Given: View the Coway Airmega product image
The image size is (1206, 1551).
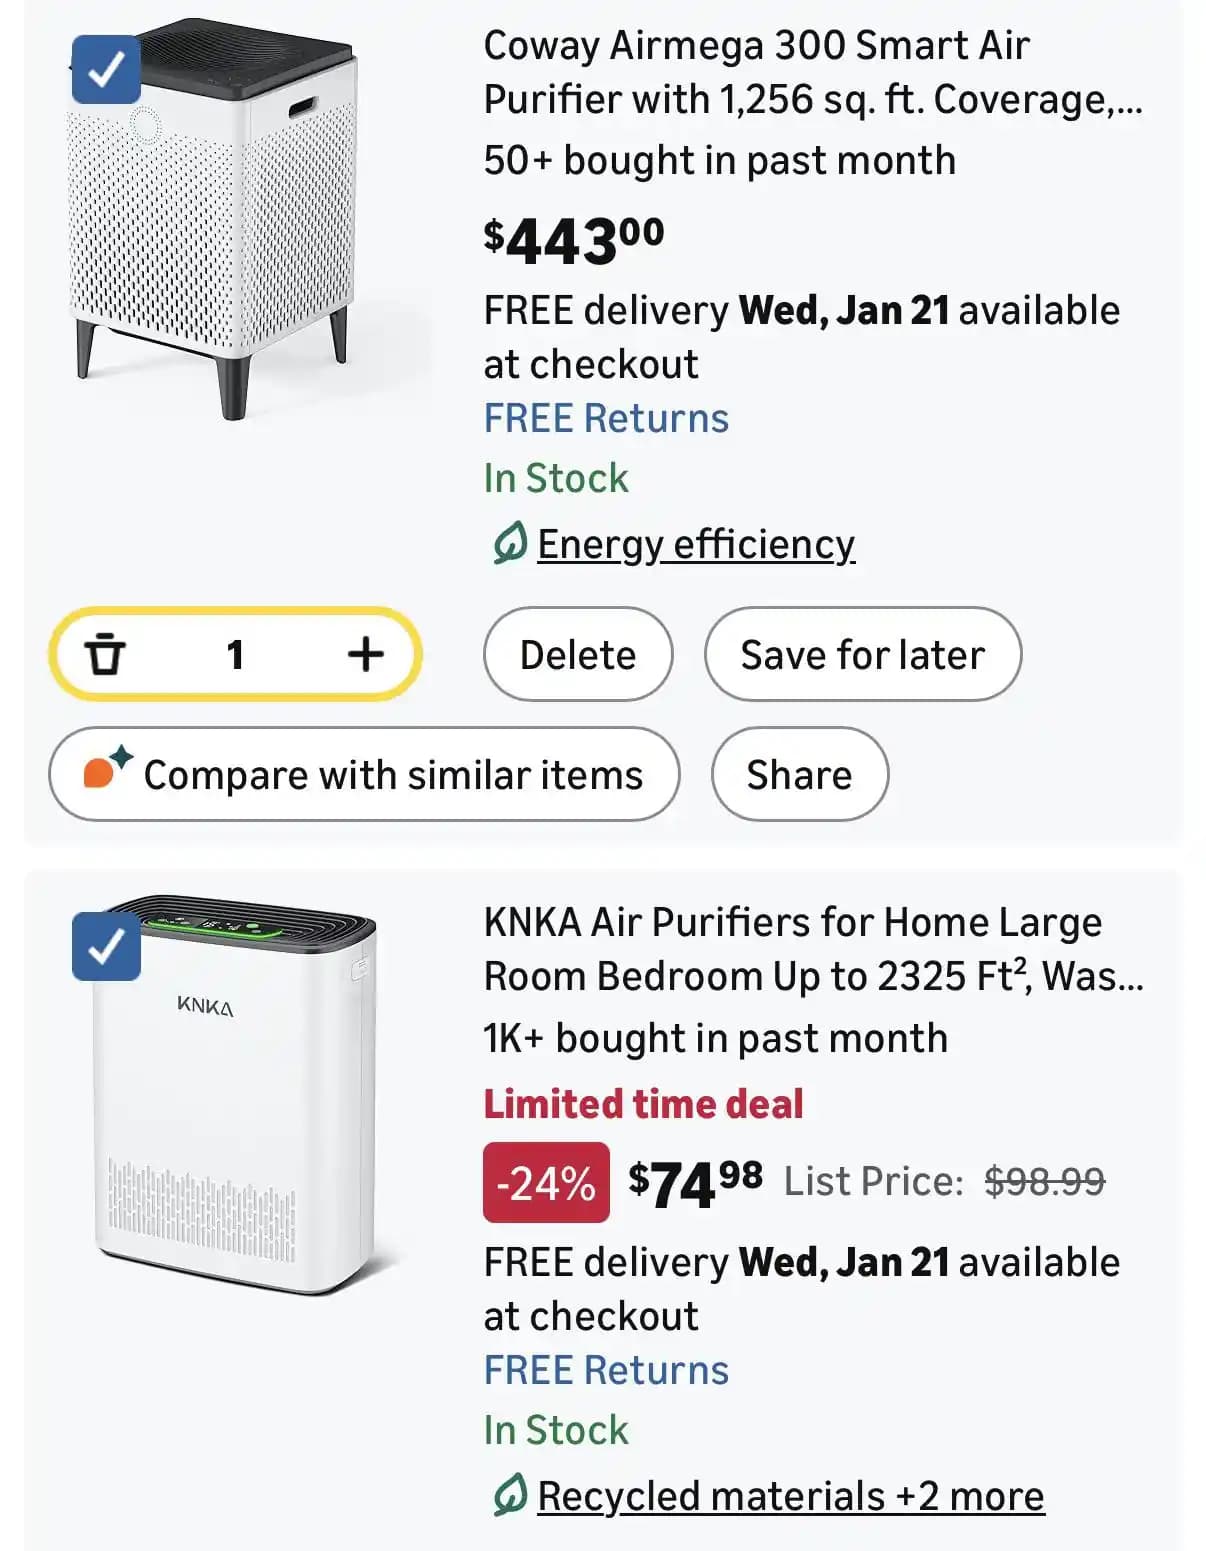Looking at the screenshot, I should (215, 220).
